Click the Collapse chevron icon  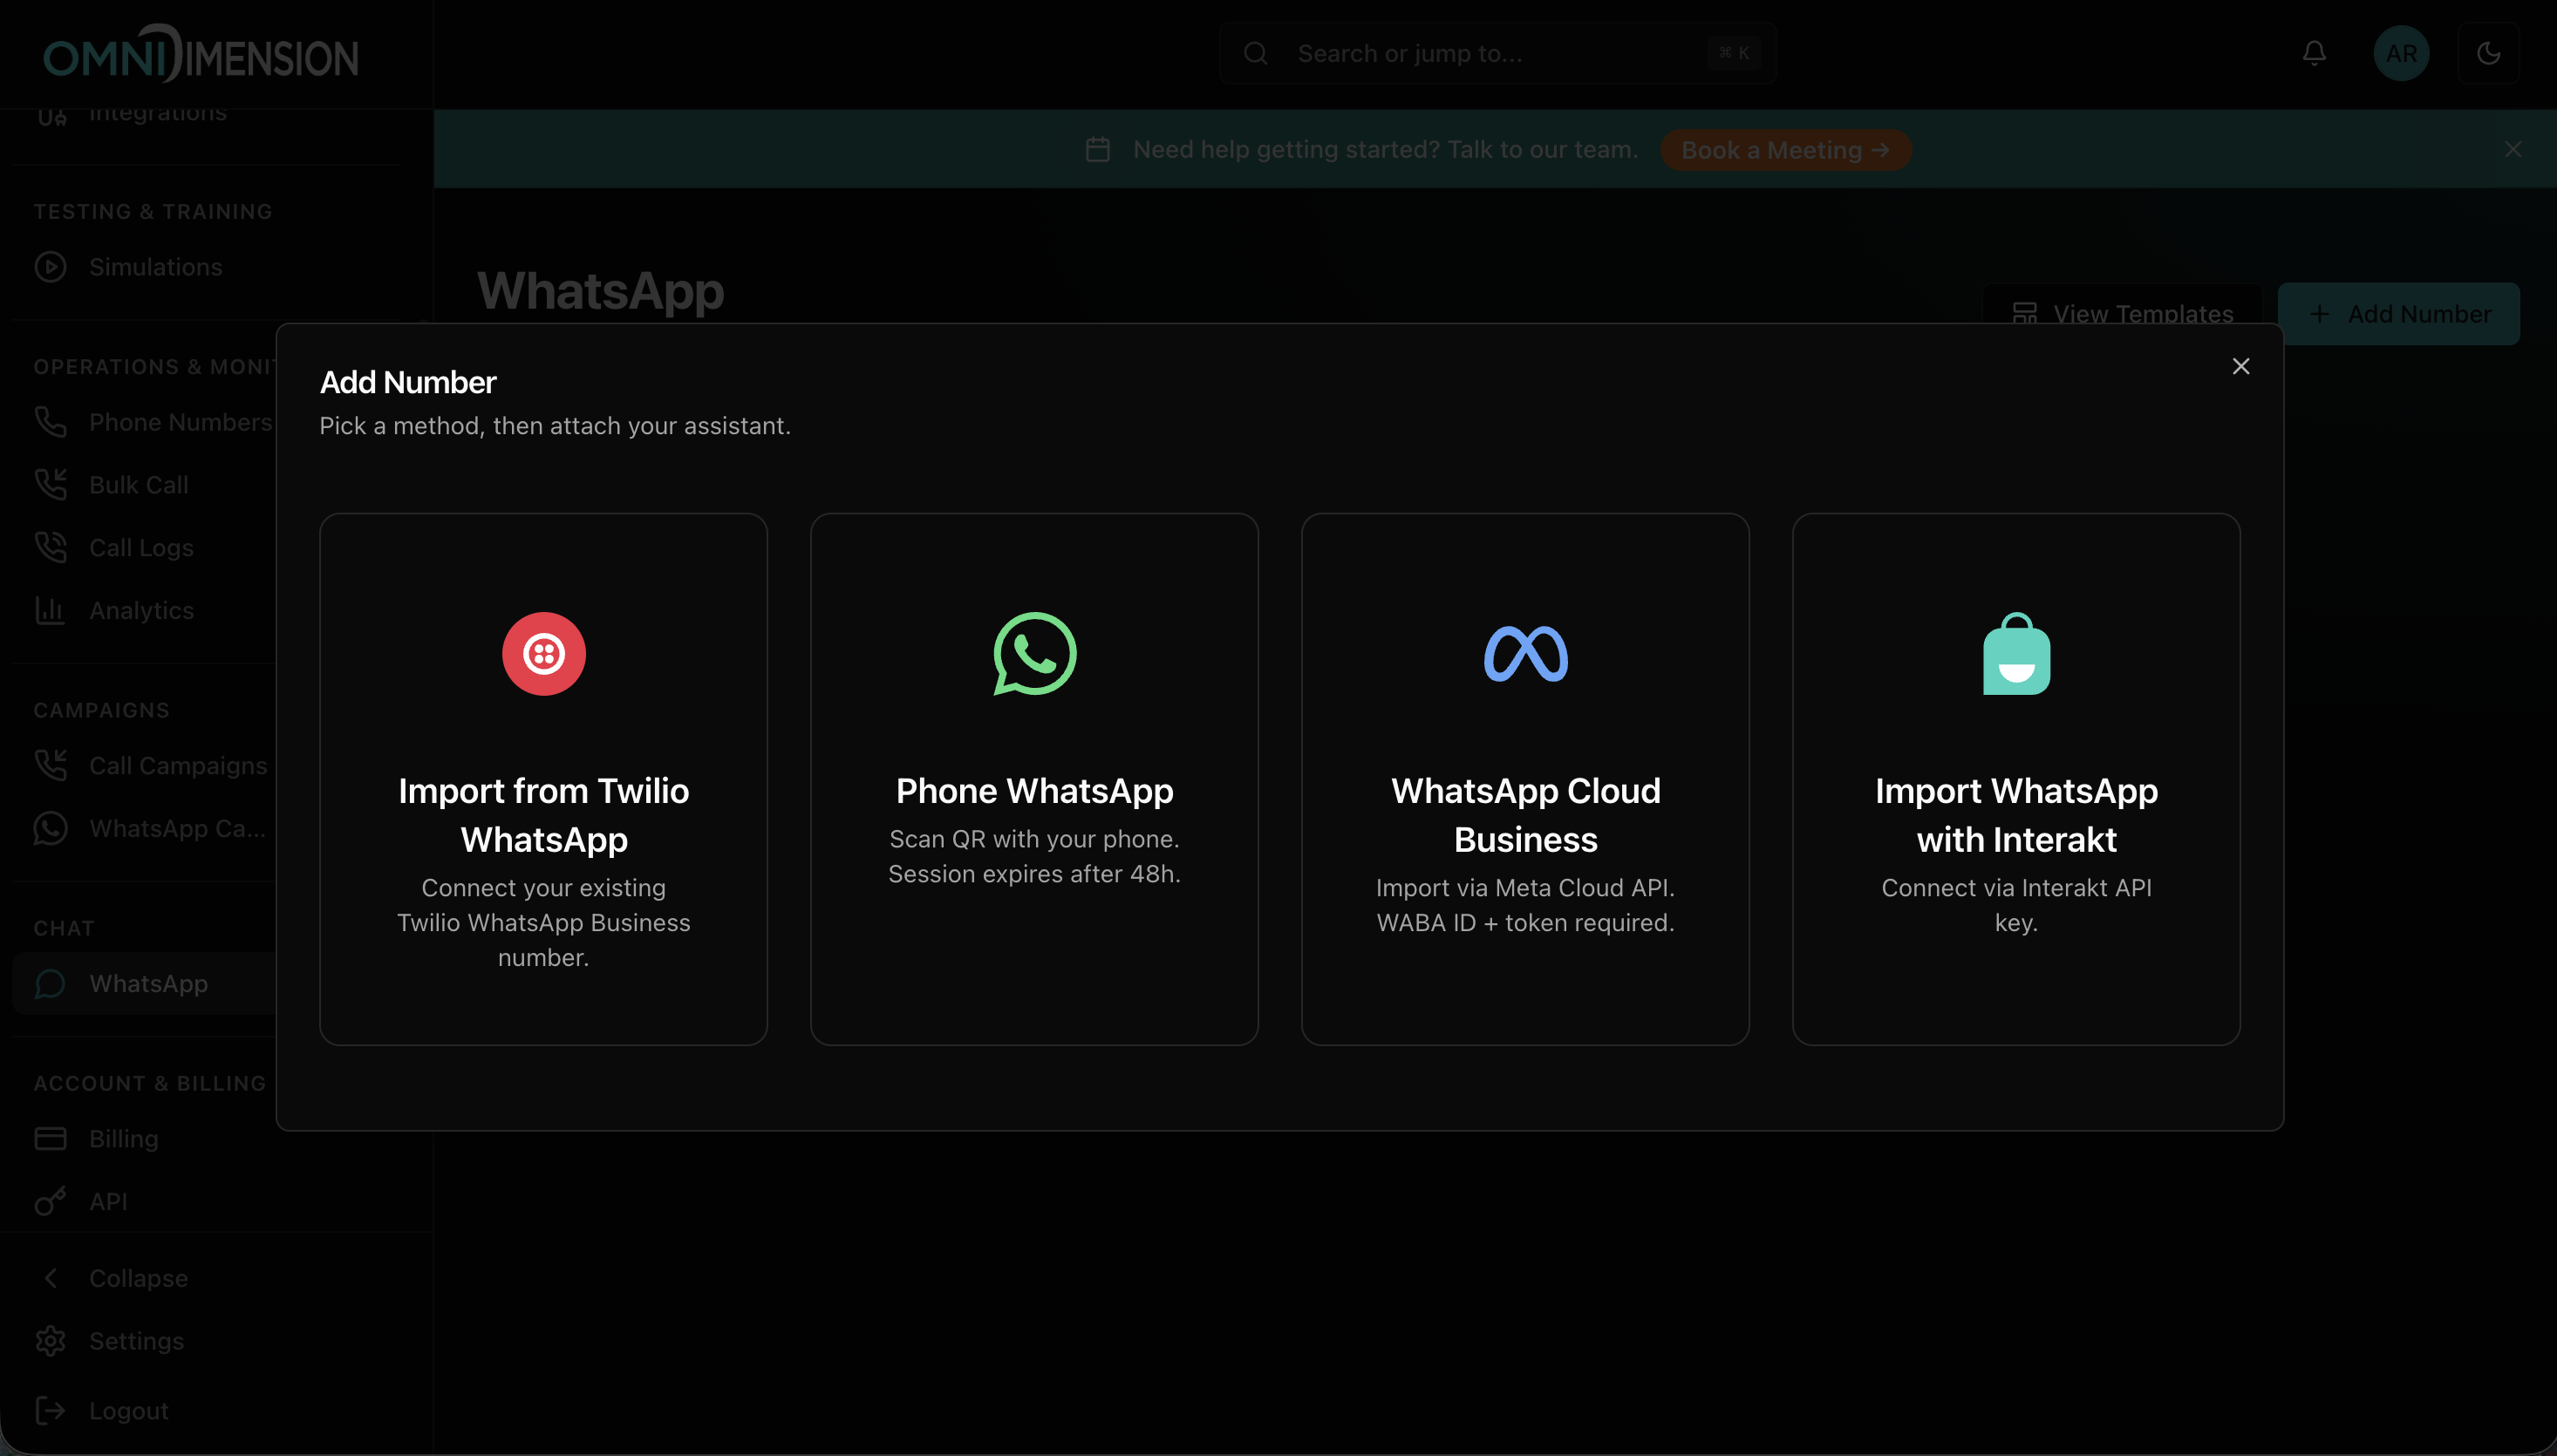pyautogui.click(x=50, y=1279)
